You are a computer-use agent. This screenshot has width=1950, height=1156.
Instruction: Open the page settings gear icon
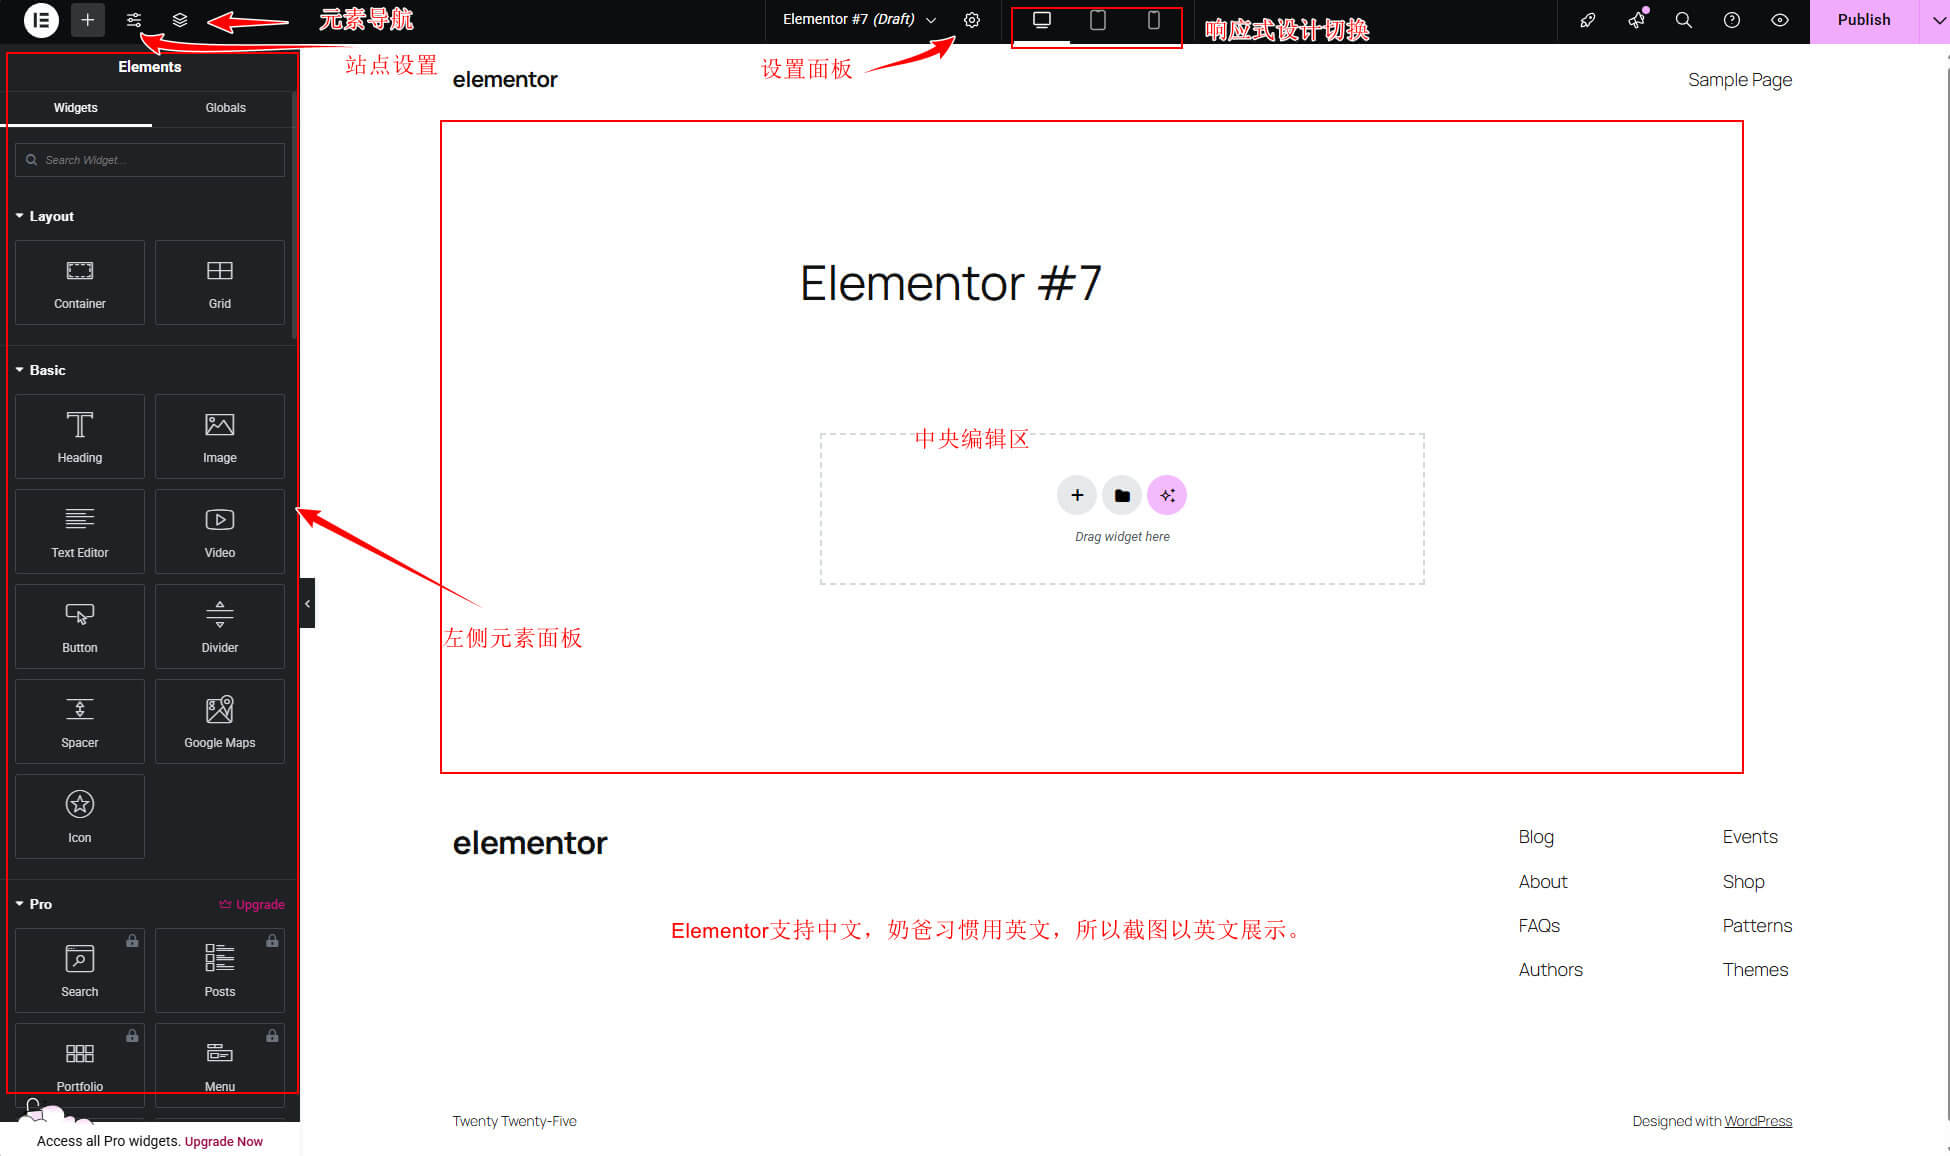point(971,20)
